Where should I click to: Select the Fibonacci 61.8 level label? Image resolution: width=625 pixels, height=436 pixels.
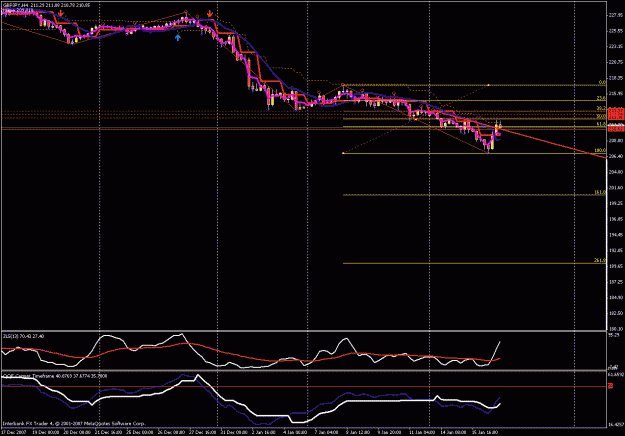(601, 124)
